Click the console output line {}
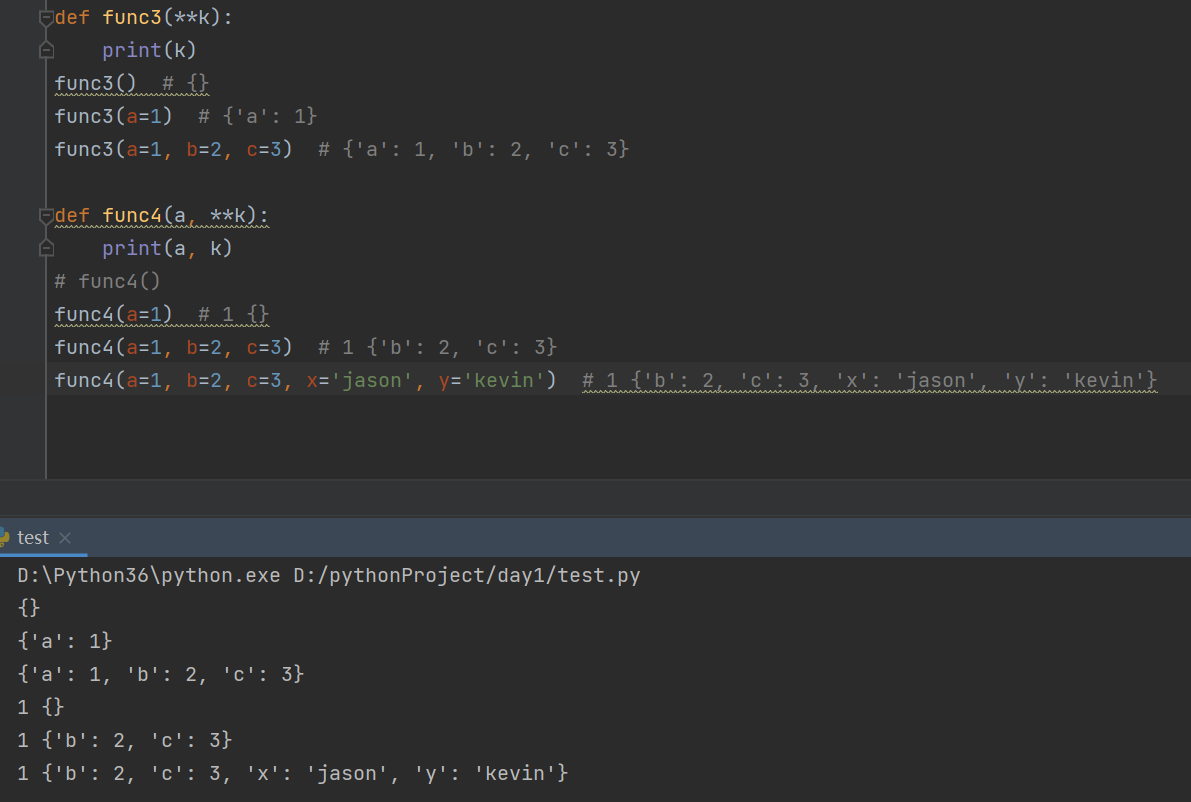The width and height of the screenshot is (1191, 802). (29, 608)
